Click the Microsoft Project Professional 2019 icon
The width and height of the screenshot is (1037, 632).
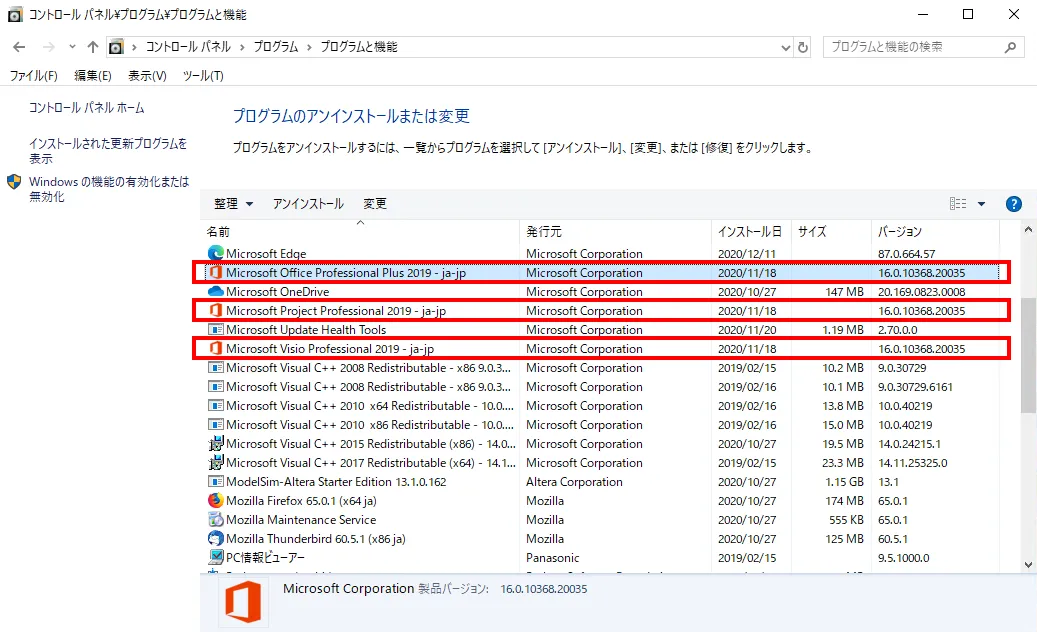point(215,310)
